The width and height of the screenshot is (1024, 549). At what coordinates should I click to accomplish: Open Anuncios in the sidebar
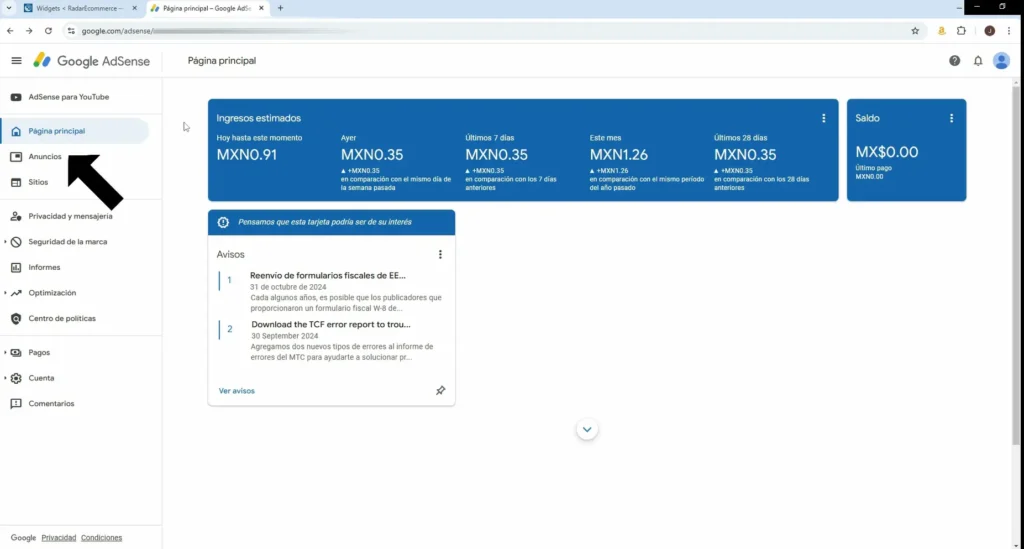coord(44,157)
